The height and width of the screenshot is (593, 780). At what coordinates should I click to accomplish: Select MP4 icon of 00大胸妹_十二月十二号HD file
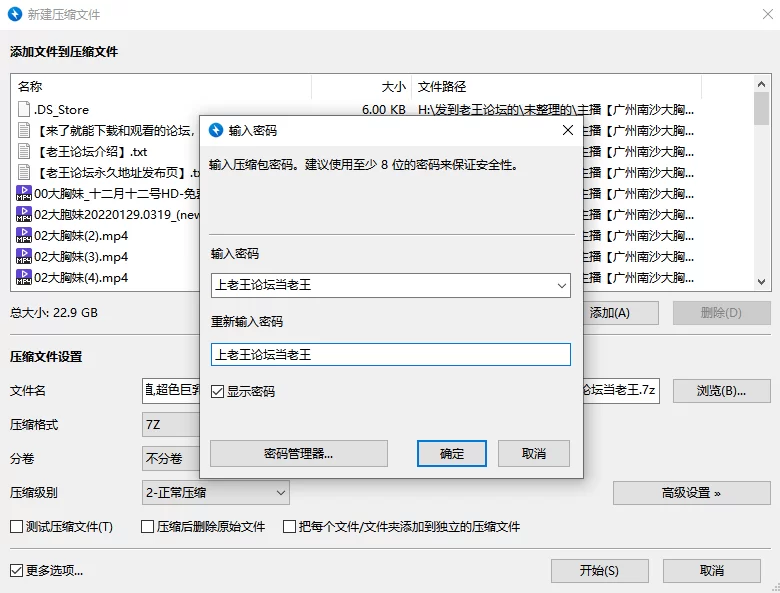pyautogui.click(x=24, y=193)
